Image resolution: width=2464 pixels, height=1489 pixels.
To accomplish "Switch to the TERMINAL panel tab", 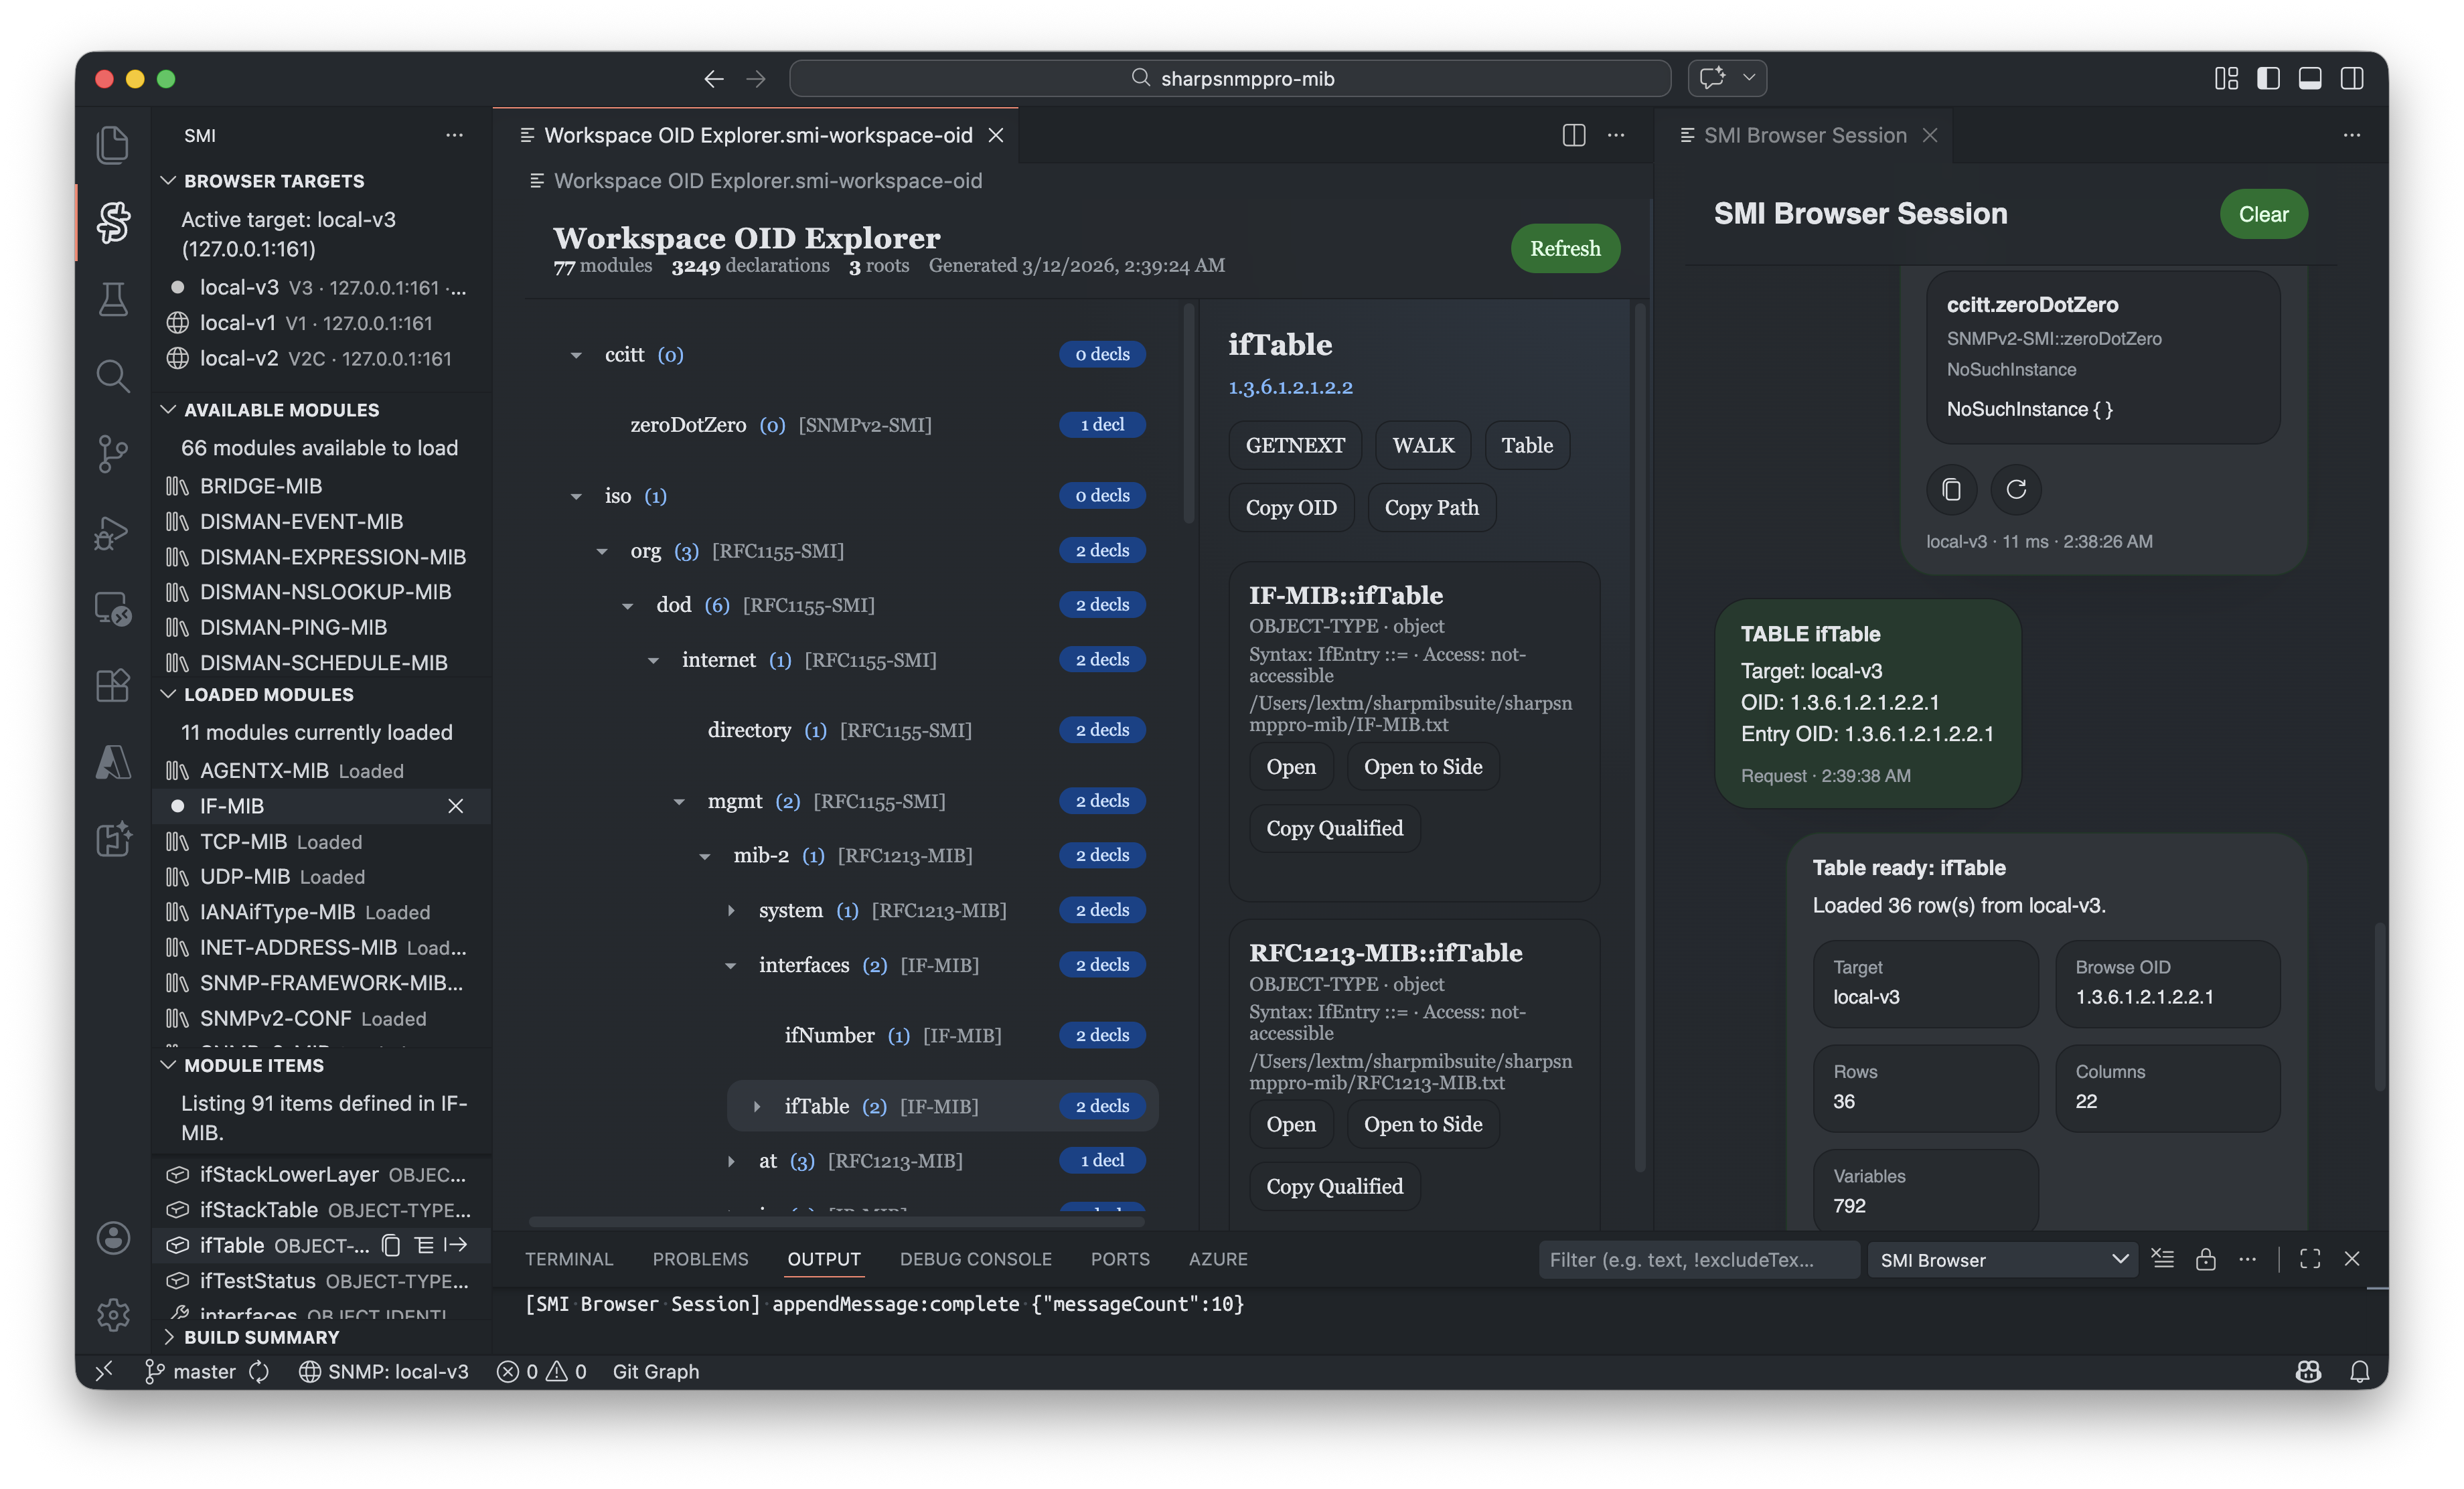I will 568,1259.
